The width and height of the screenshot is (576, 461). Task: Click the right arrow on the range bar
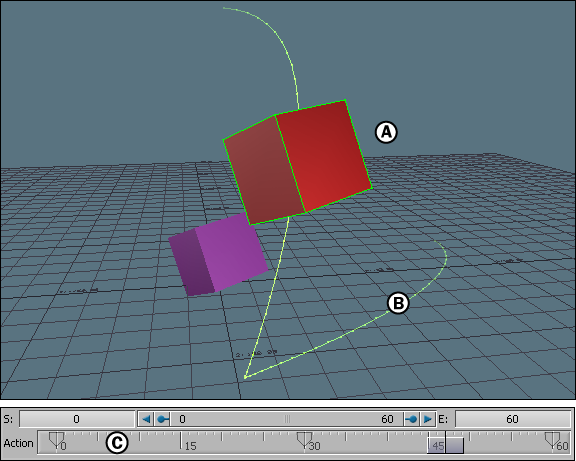(x=427, y=419)
